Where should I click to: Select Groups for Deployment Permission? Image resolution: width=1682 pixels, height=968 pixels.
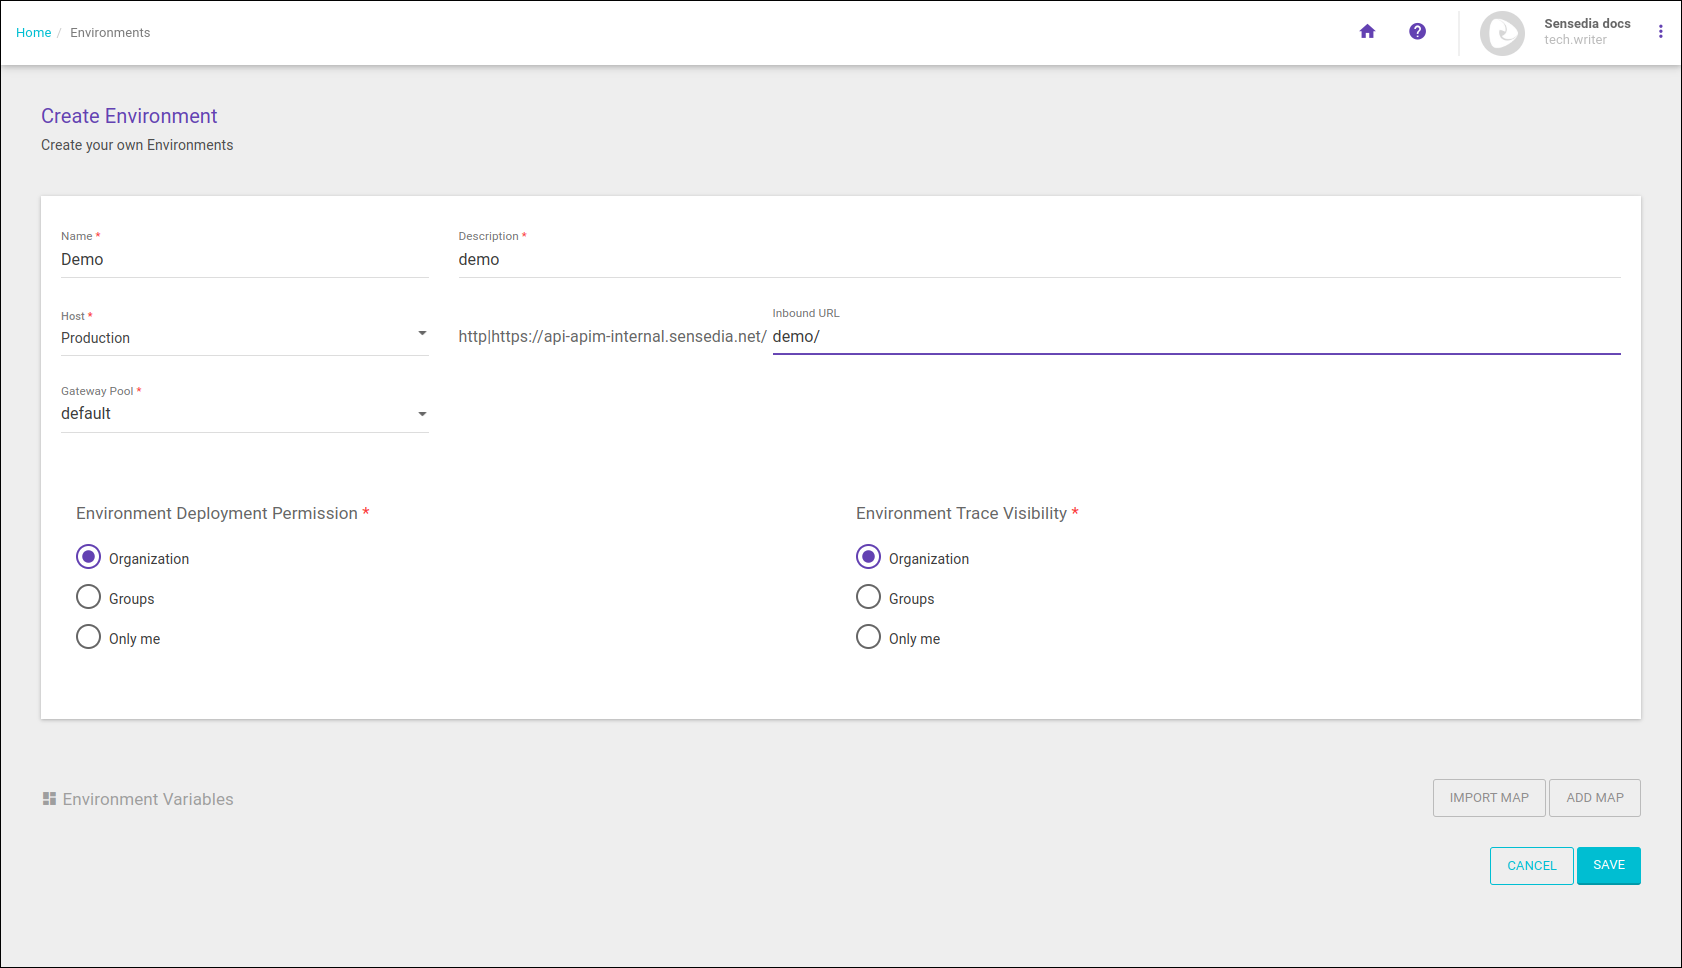(89, 597)
